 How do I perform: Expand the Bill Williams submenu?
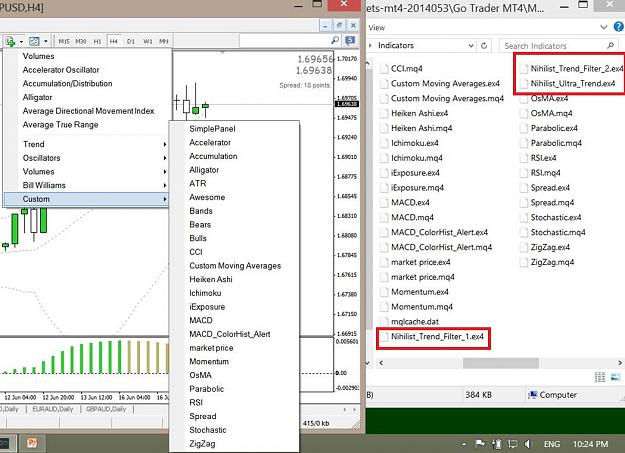(x=88, y=185)
